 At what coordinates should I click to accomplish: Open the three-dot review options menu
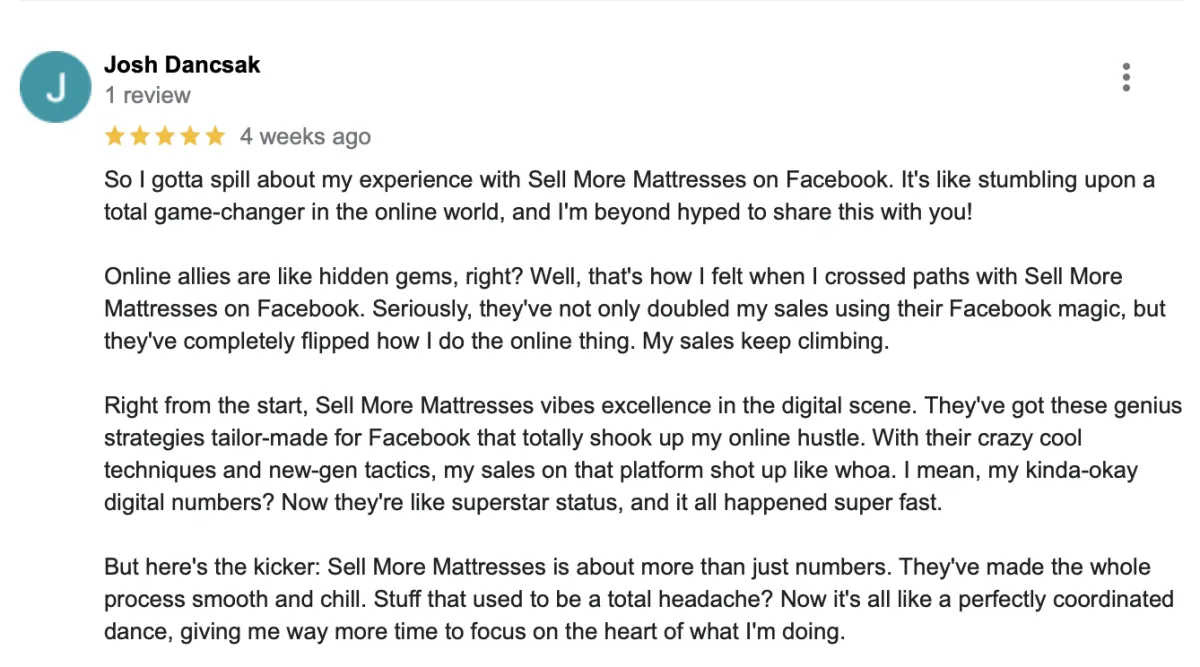pos(1126,77)
